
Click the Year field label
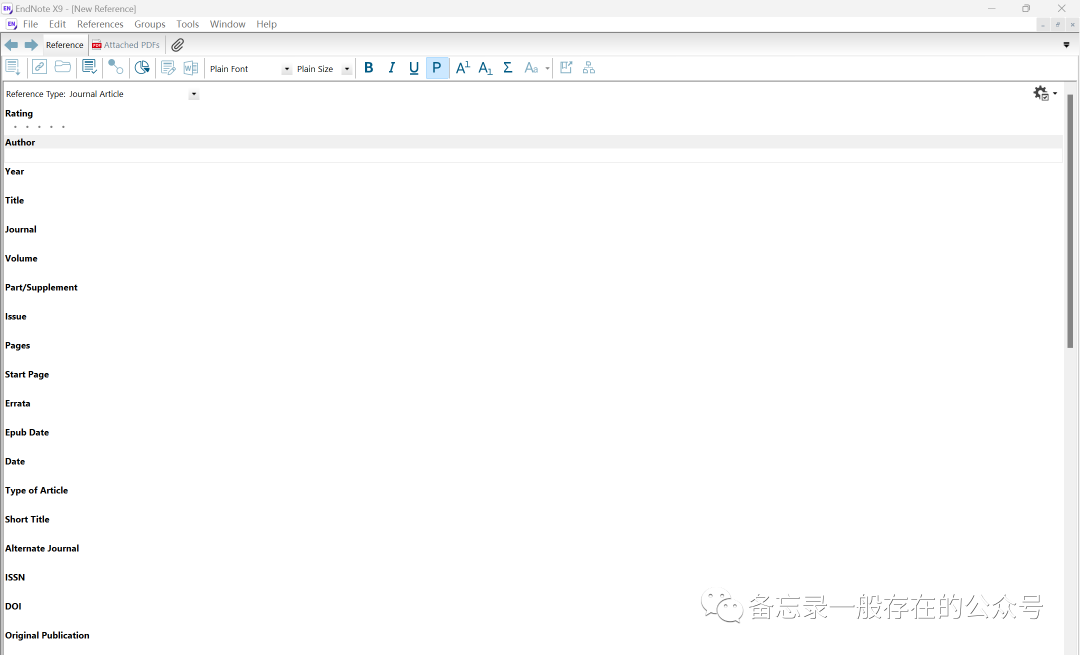14,171
